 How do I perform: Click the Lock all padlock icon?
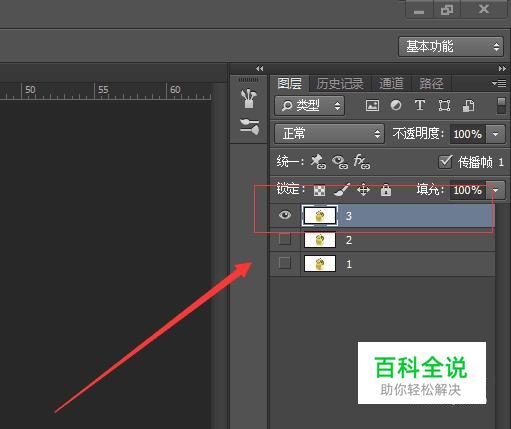386,190
